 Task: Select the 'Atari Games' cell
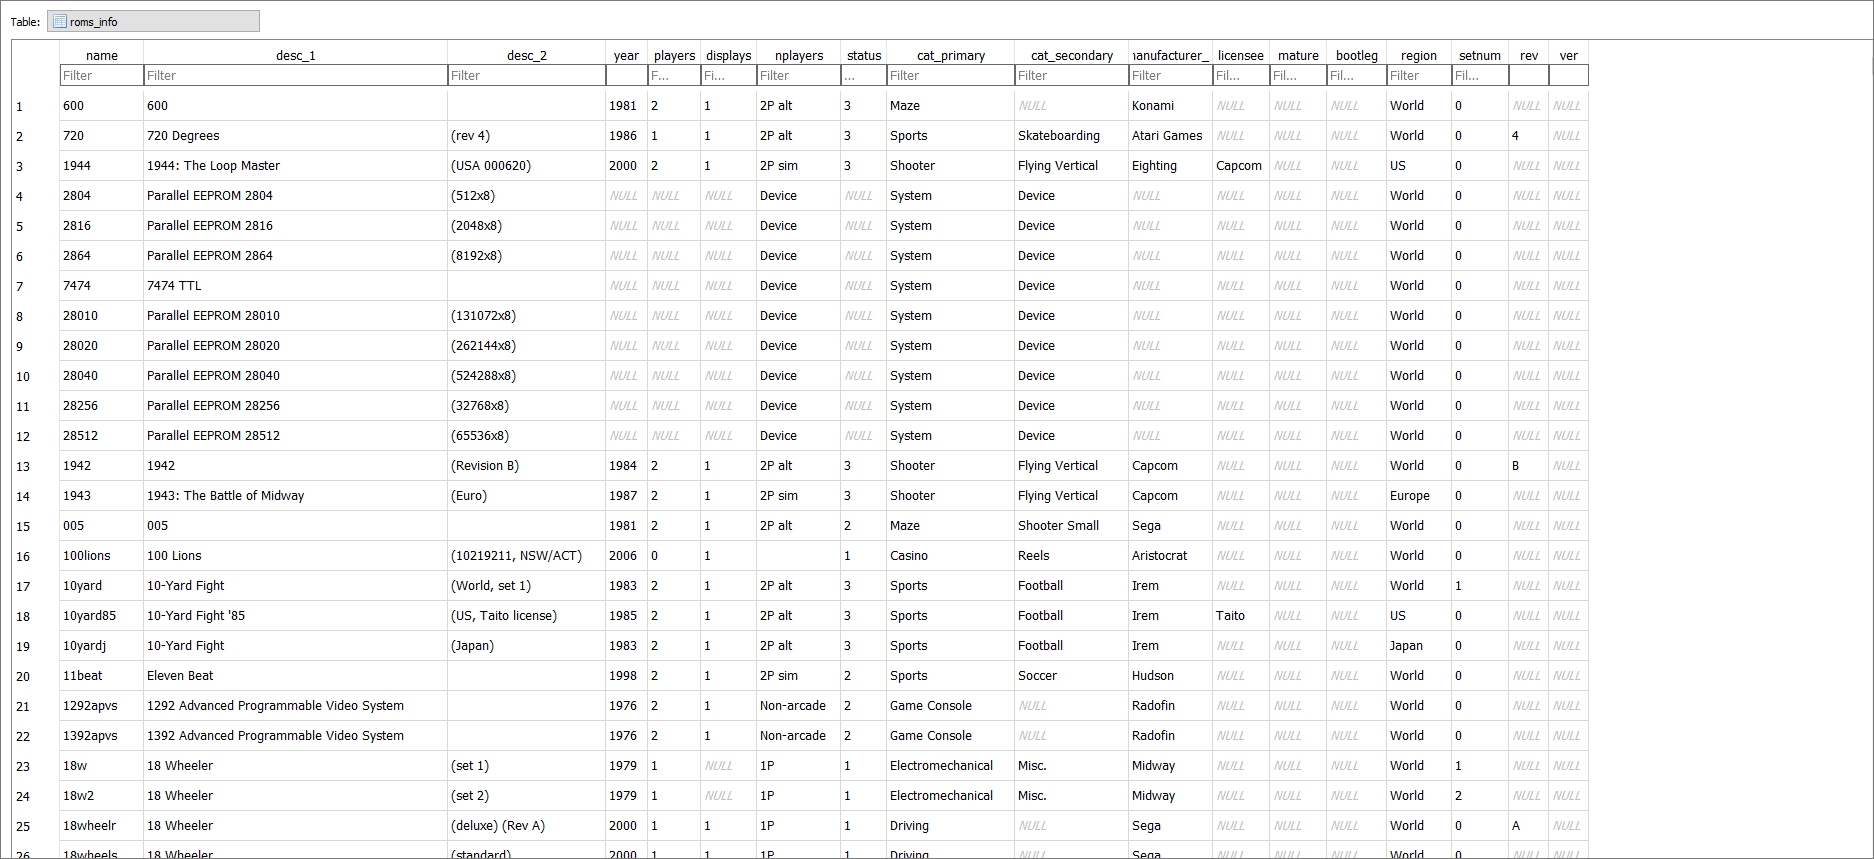1170,136
